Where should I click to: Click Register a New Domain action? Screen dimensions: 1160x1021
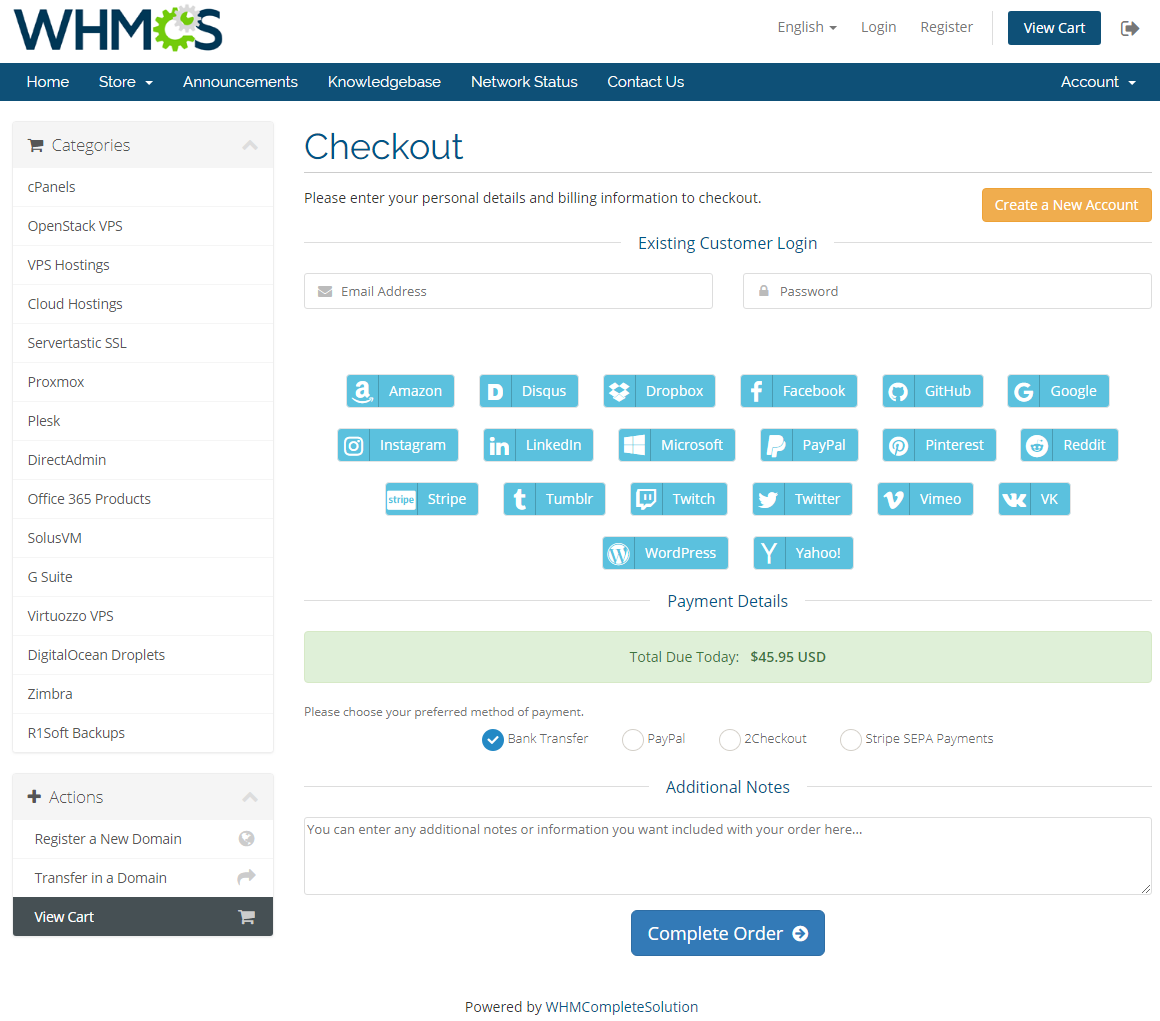point(143,839)
